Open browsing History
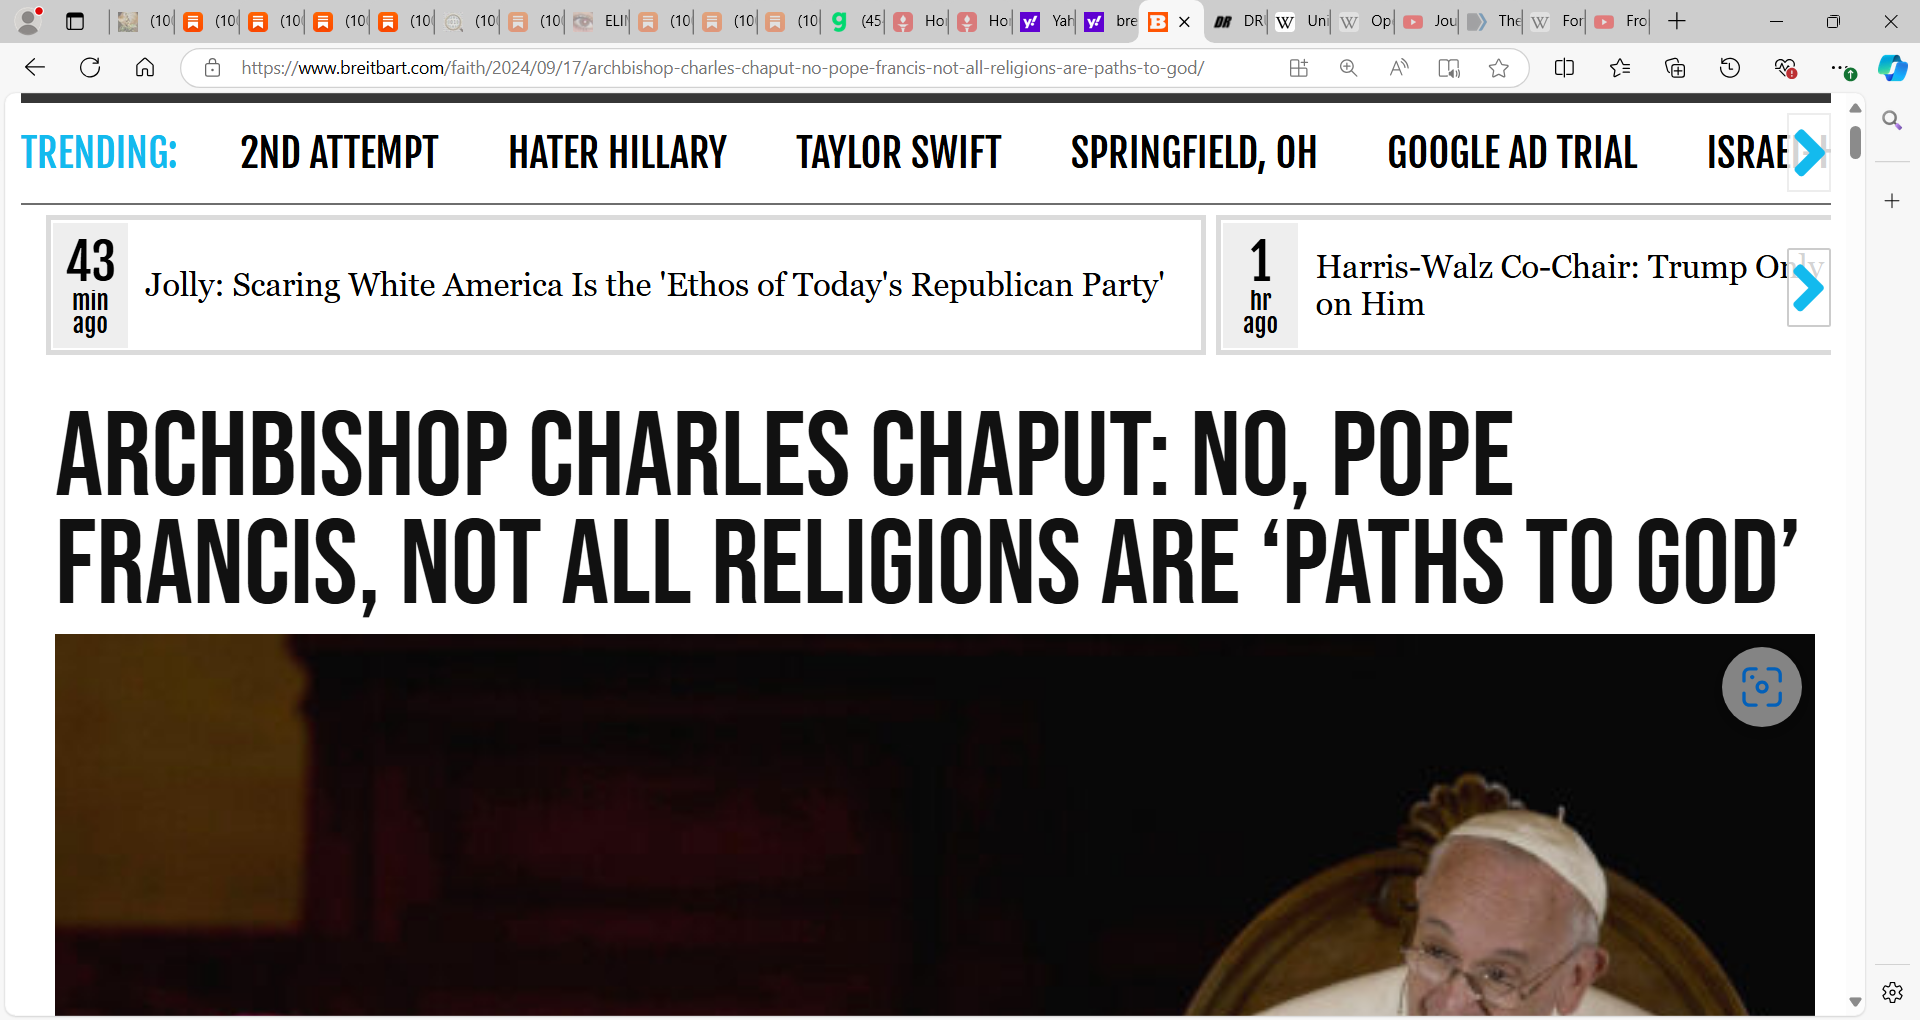The height and width of the screenshot is (1020, 1920). click(x=1730, y=68)
